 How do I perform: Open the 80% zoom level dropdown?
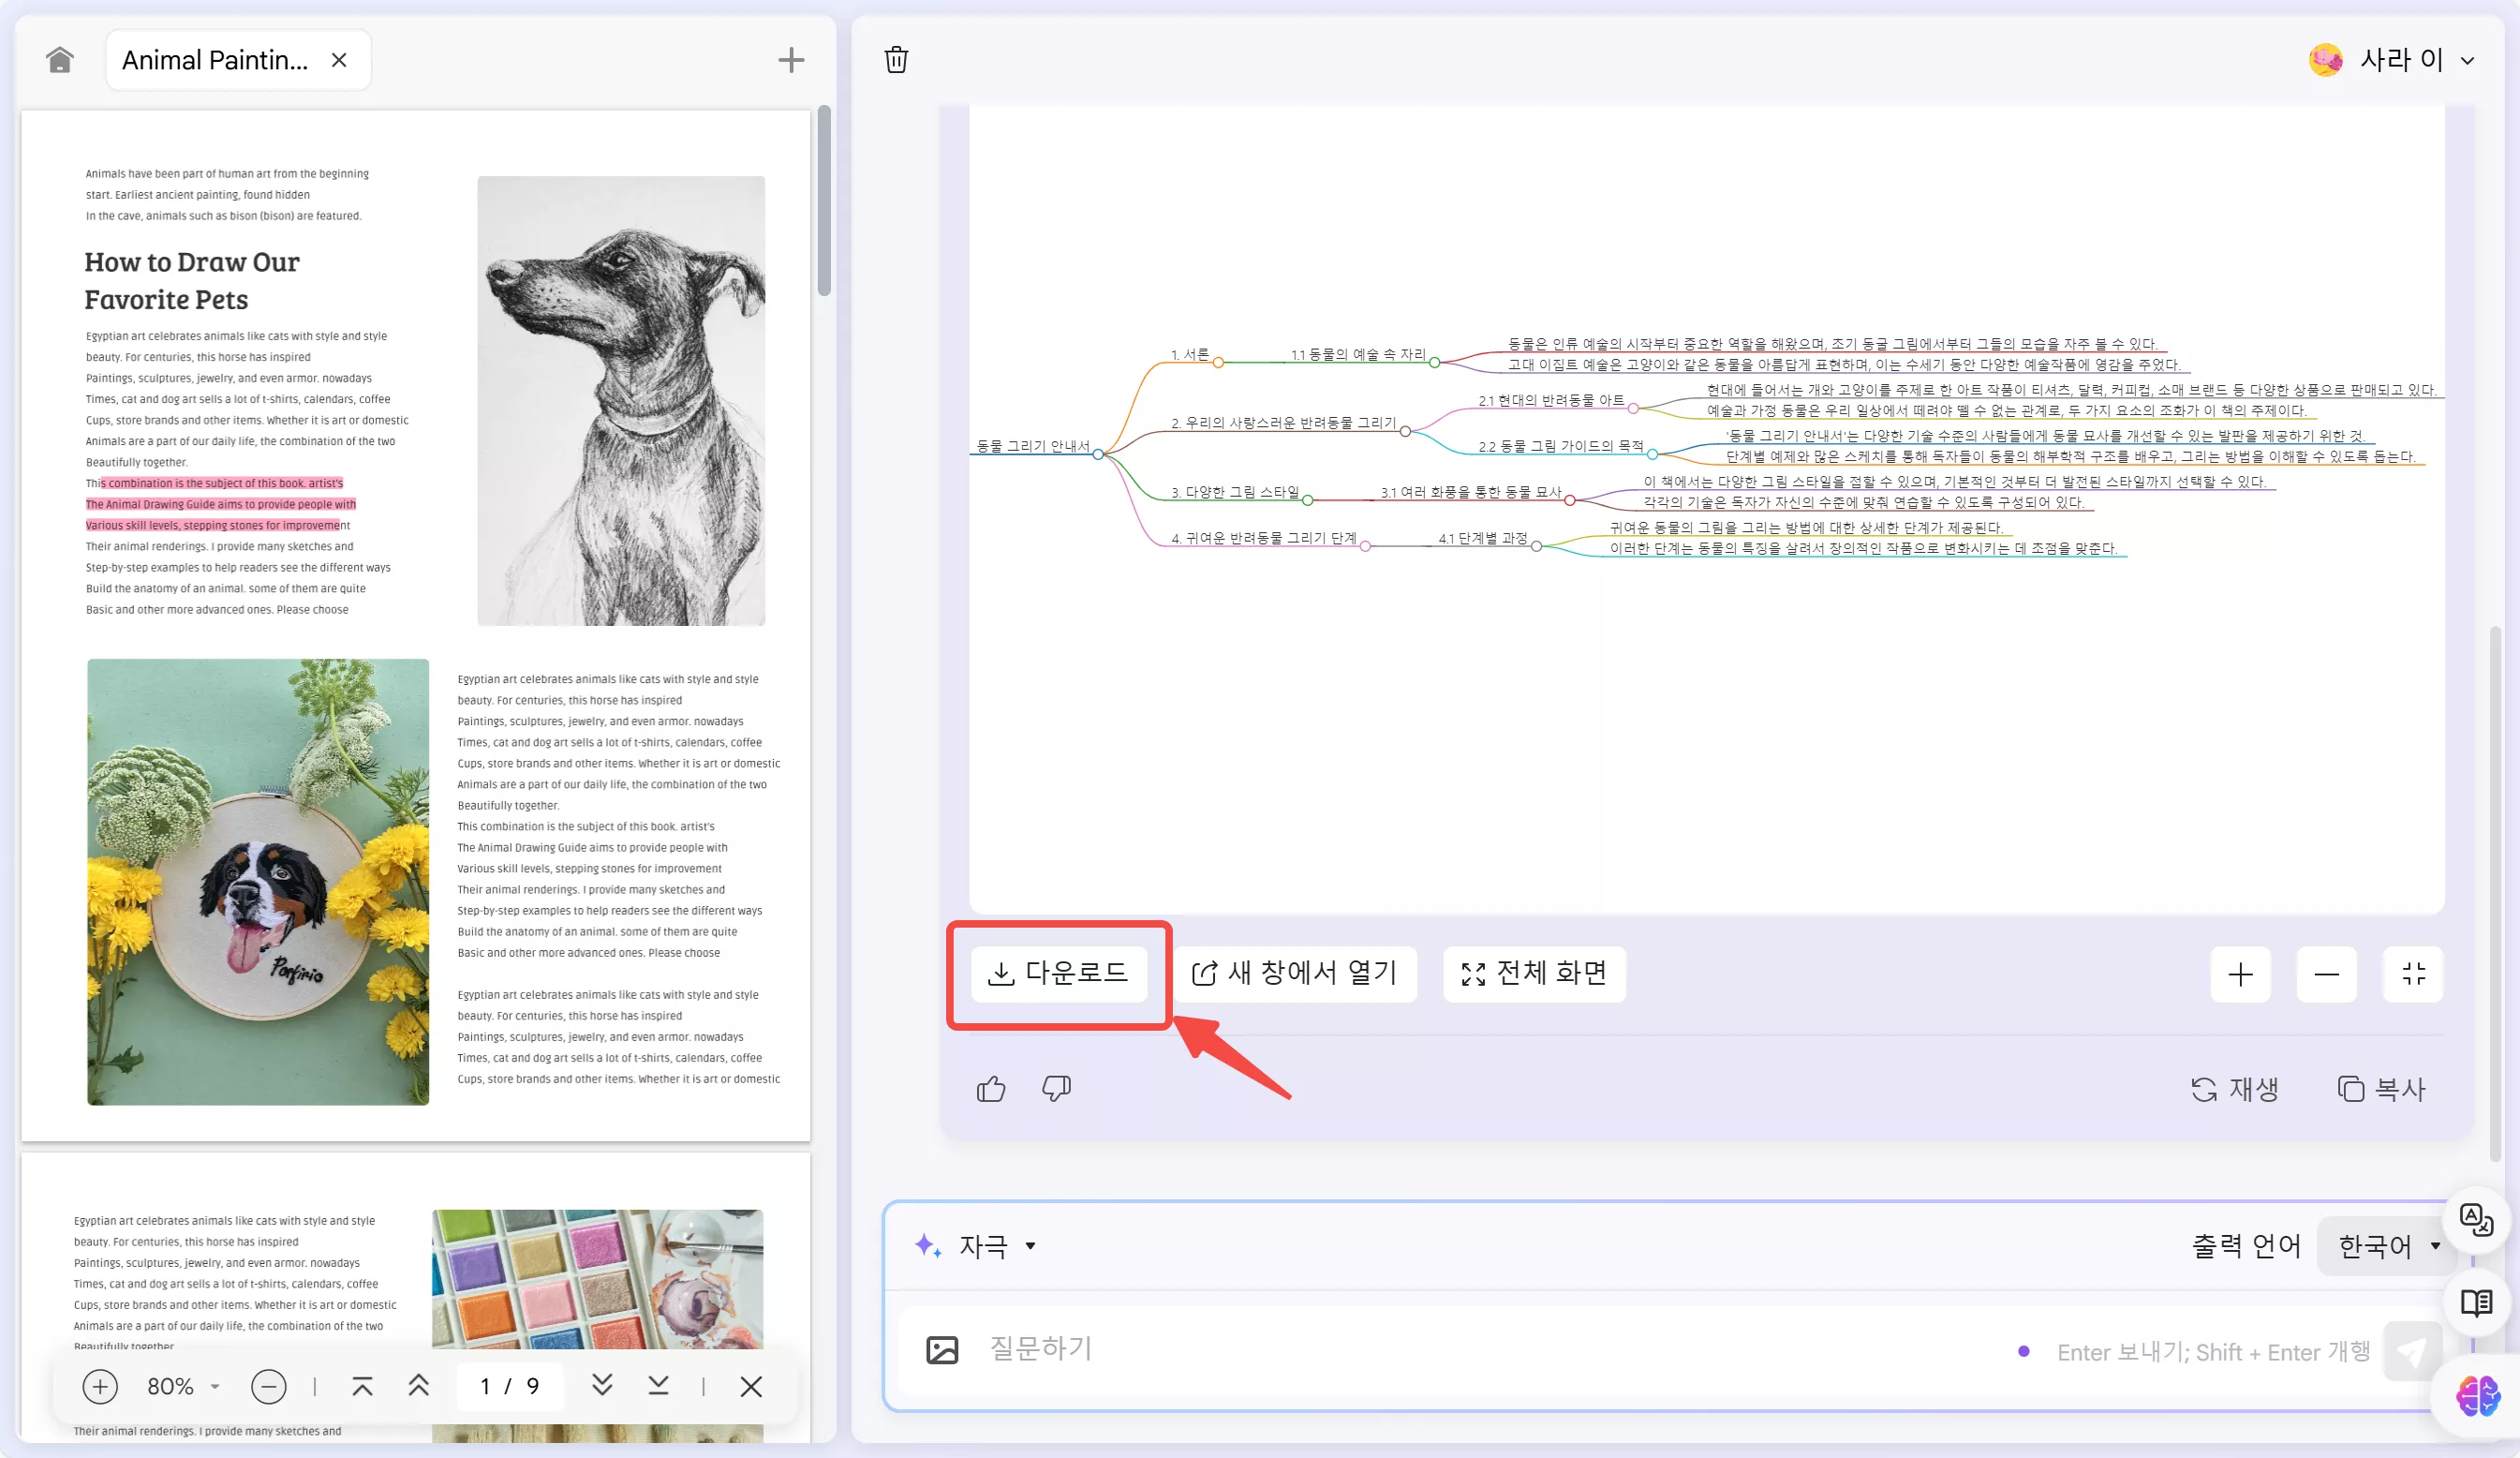click(183, 1386)
